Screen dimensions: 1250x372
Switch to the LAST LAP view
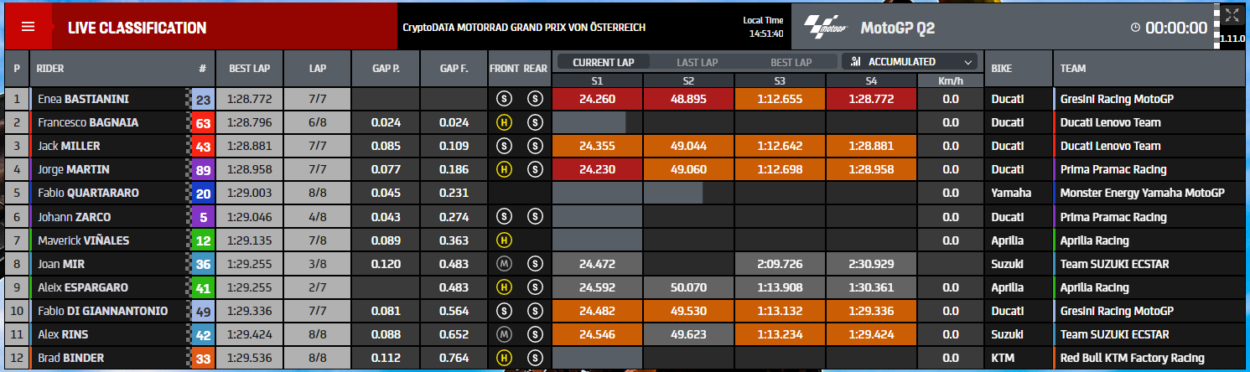697,62
